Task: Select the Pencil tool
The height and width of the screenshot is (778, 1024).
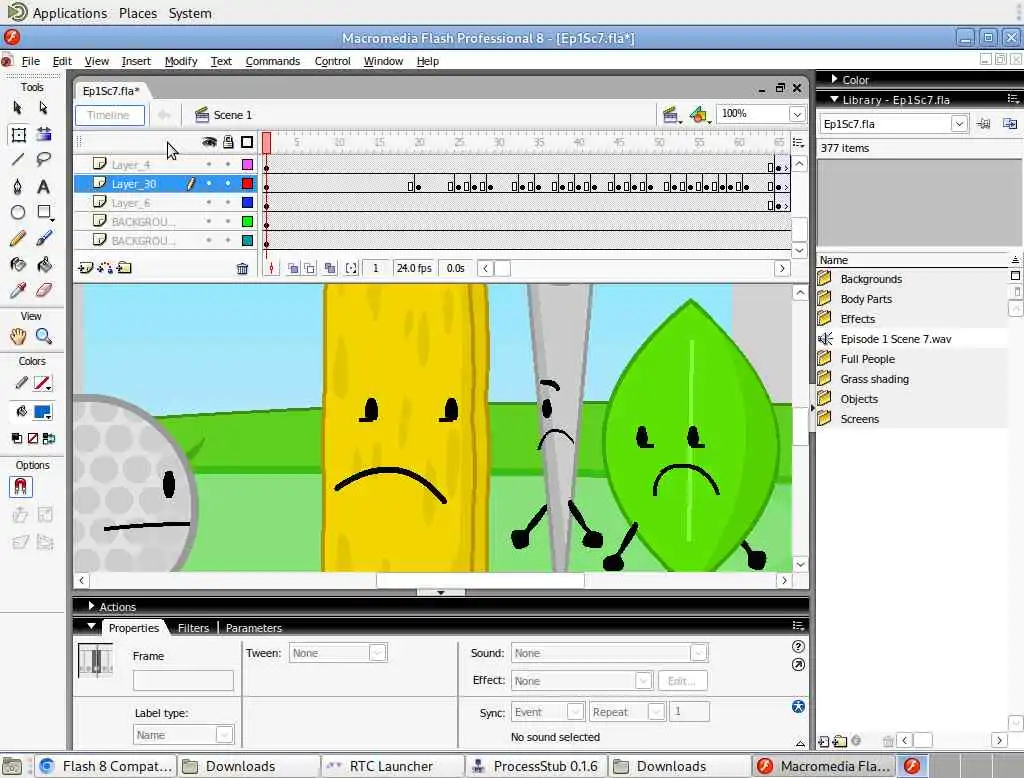Action: [x=18, y=238]
